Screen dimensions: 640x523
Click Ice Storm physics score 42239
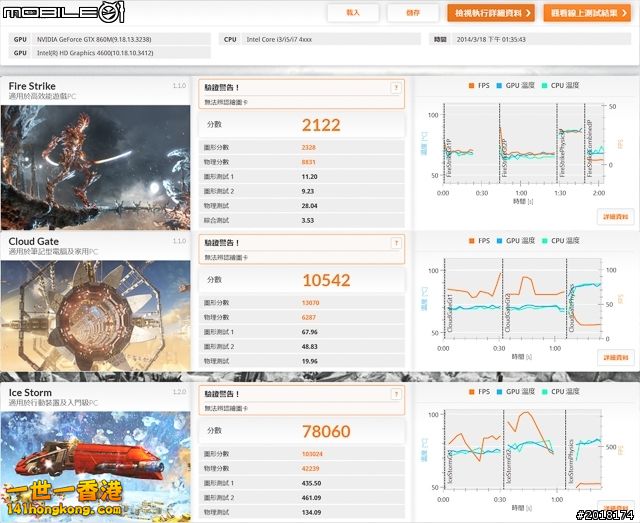[310, 469]
